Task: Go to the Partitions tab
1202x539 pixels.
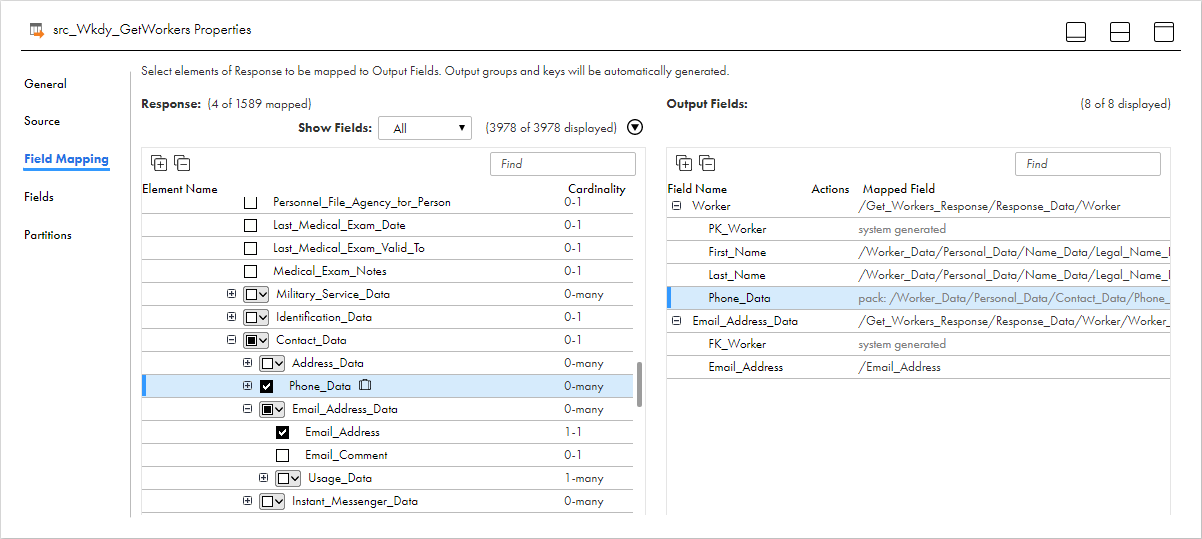Action: pos(48,235)
